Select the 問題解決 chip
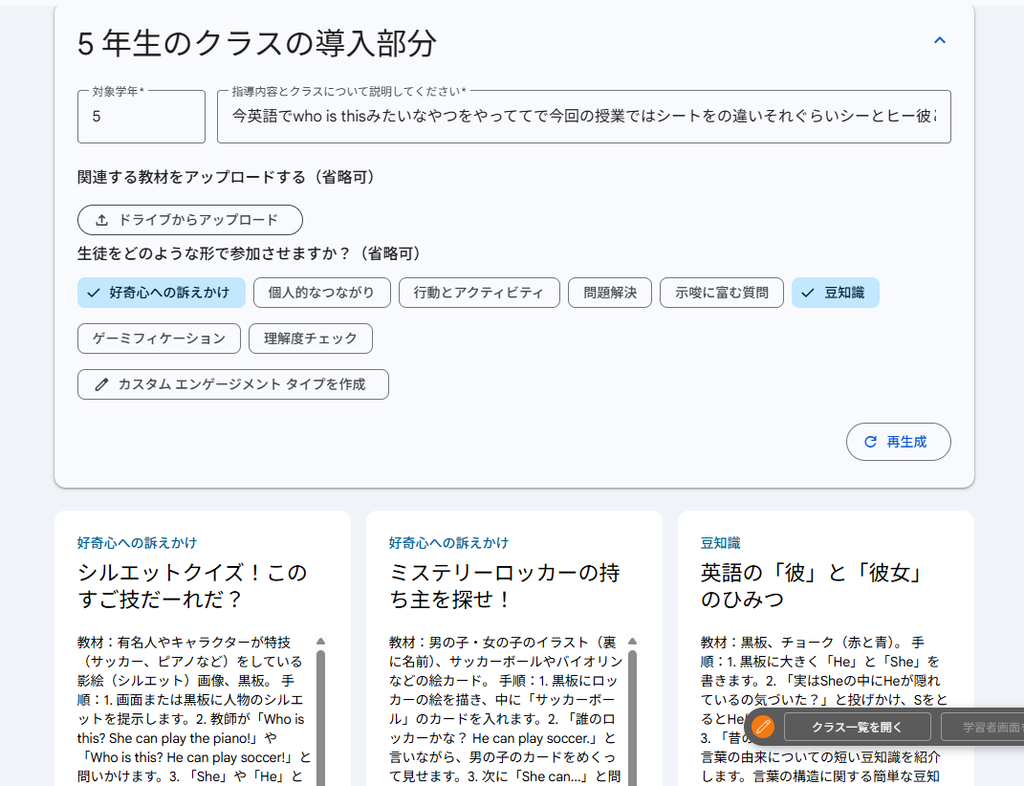 610,292
